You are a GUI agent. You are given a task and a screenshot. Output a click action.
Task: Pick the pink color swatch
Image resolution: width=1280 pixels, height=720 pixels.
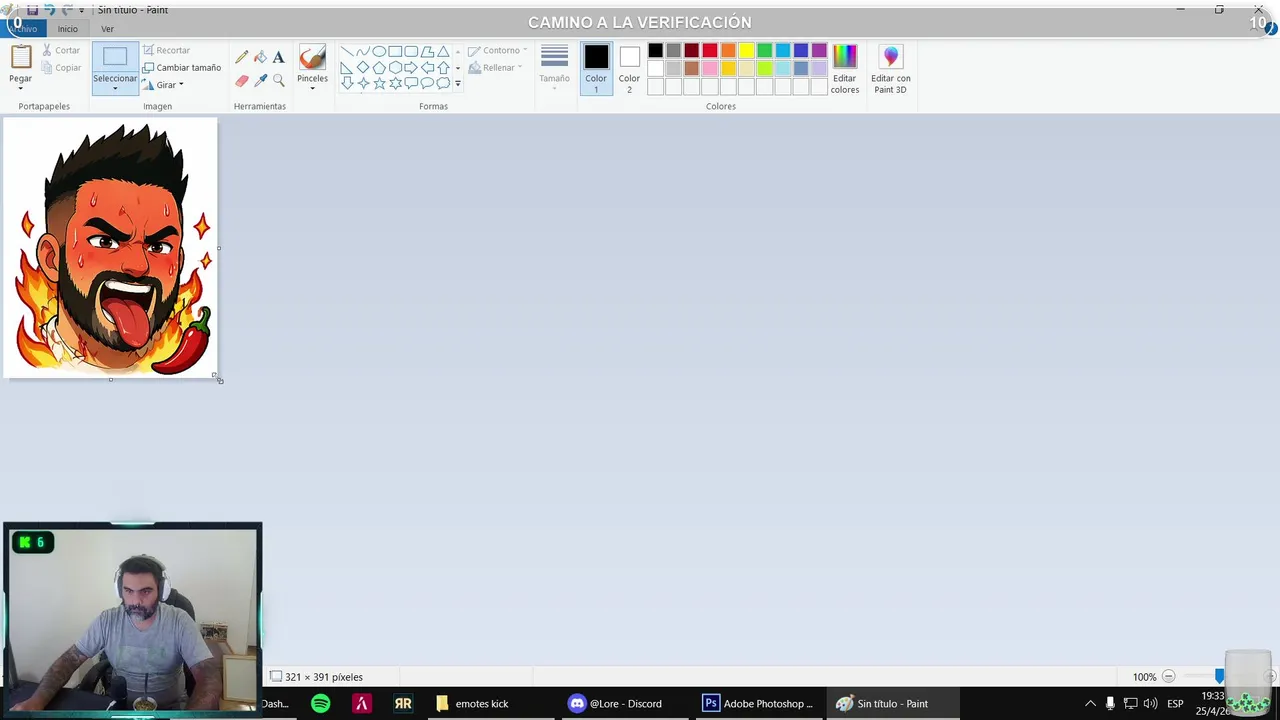(x=710, y=69)
